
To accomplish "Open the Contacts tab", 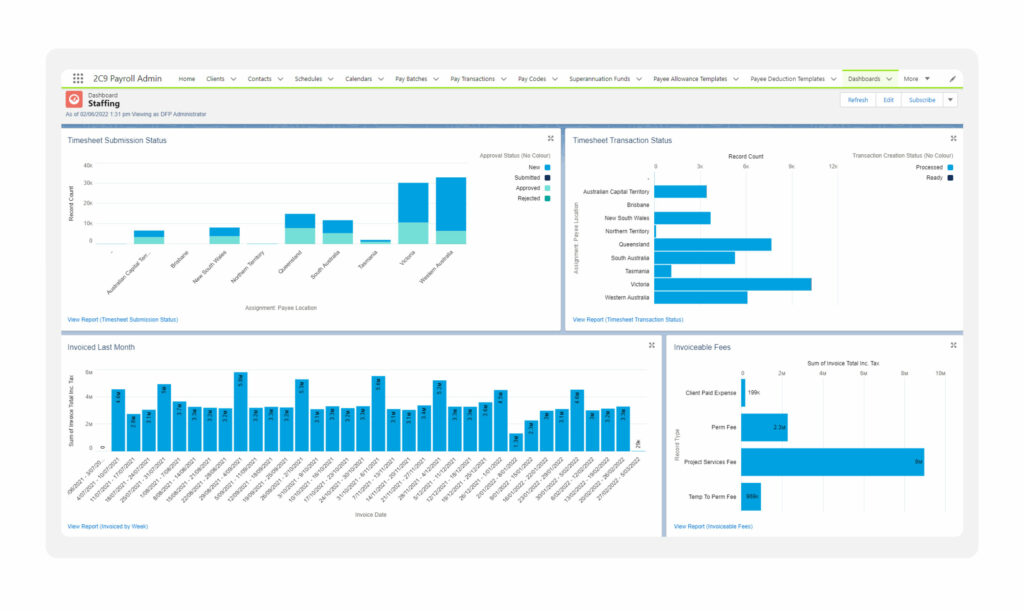I will (259, 79).
